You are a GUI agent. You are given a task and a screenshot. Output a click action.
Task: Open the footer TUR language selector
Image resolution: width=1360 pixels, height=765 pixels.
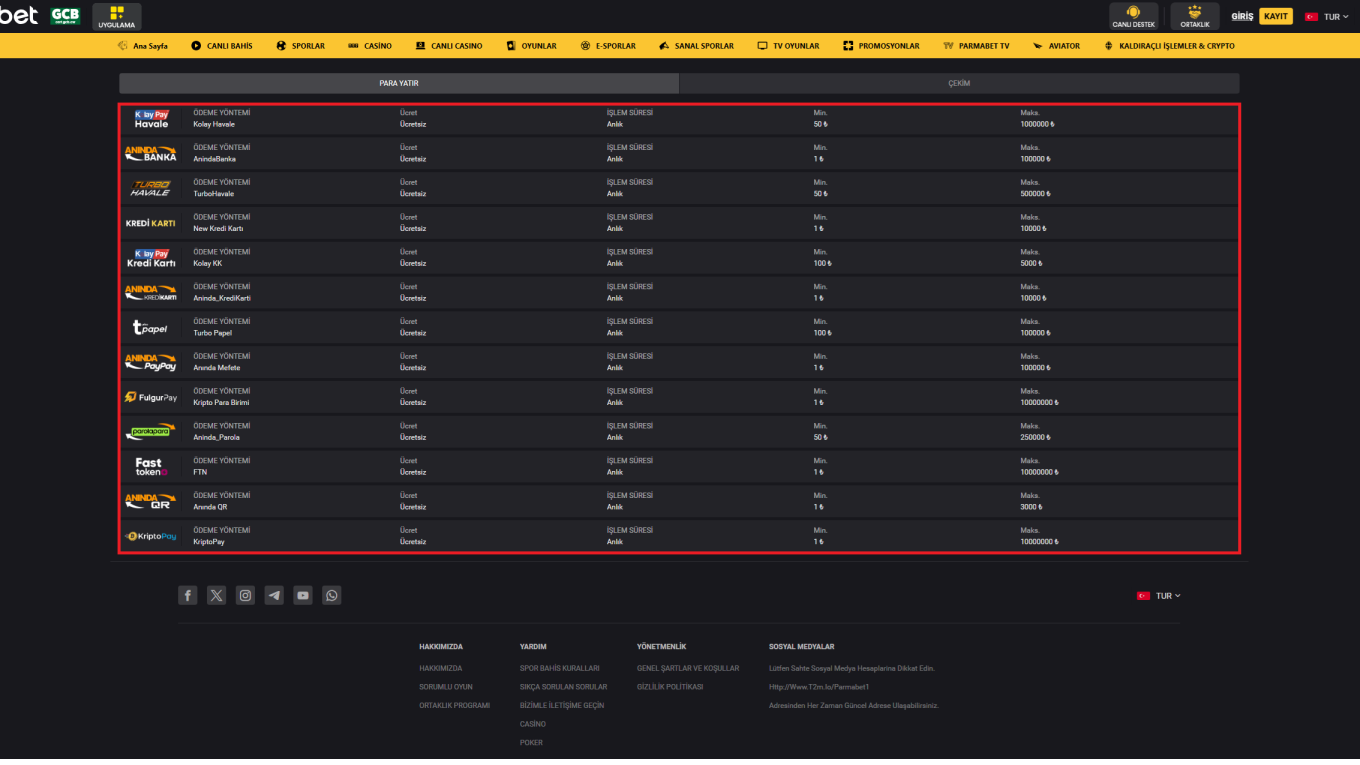click(x=1160, y=596)
